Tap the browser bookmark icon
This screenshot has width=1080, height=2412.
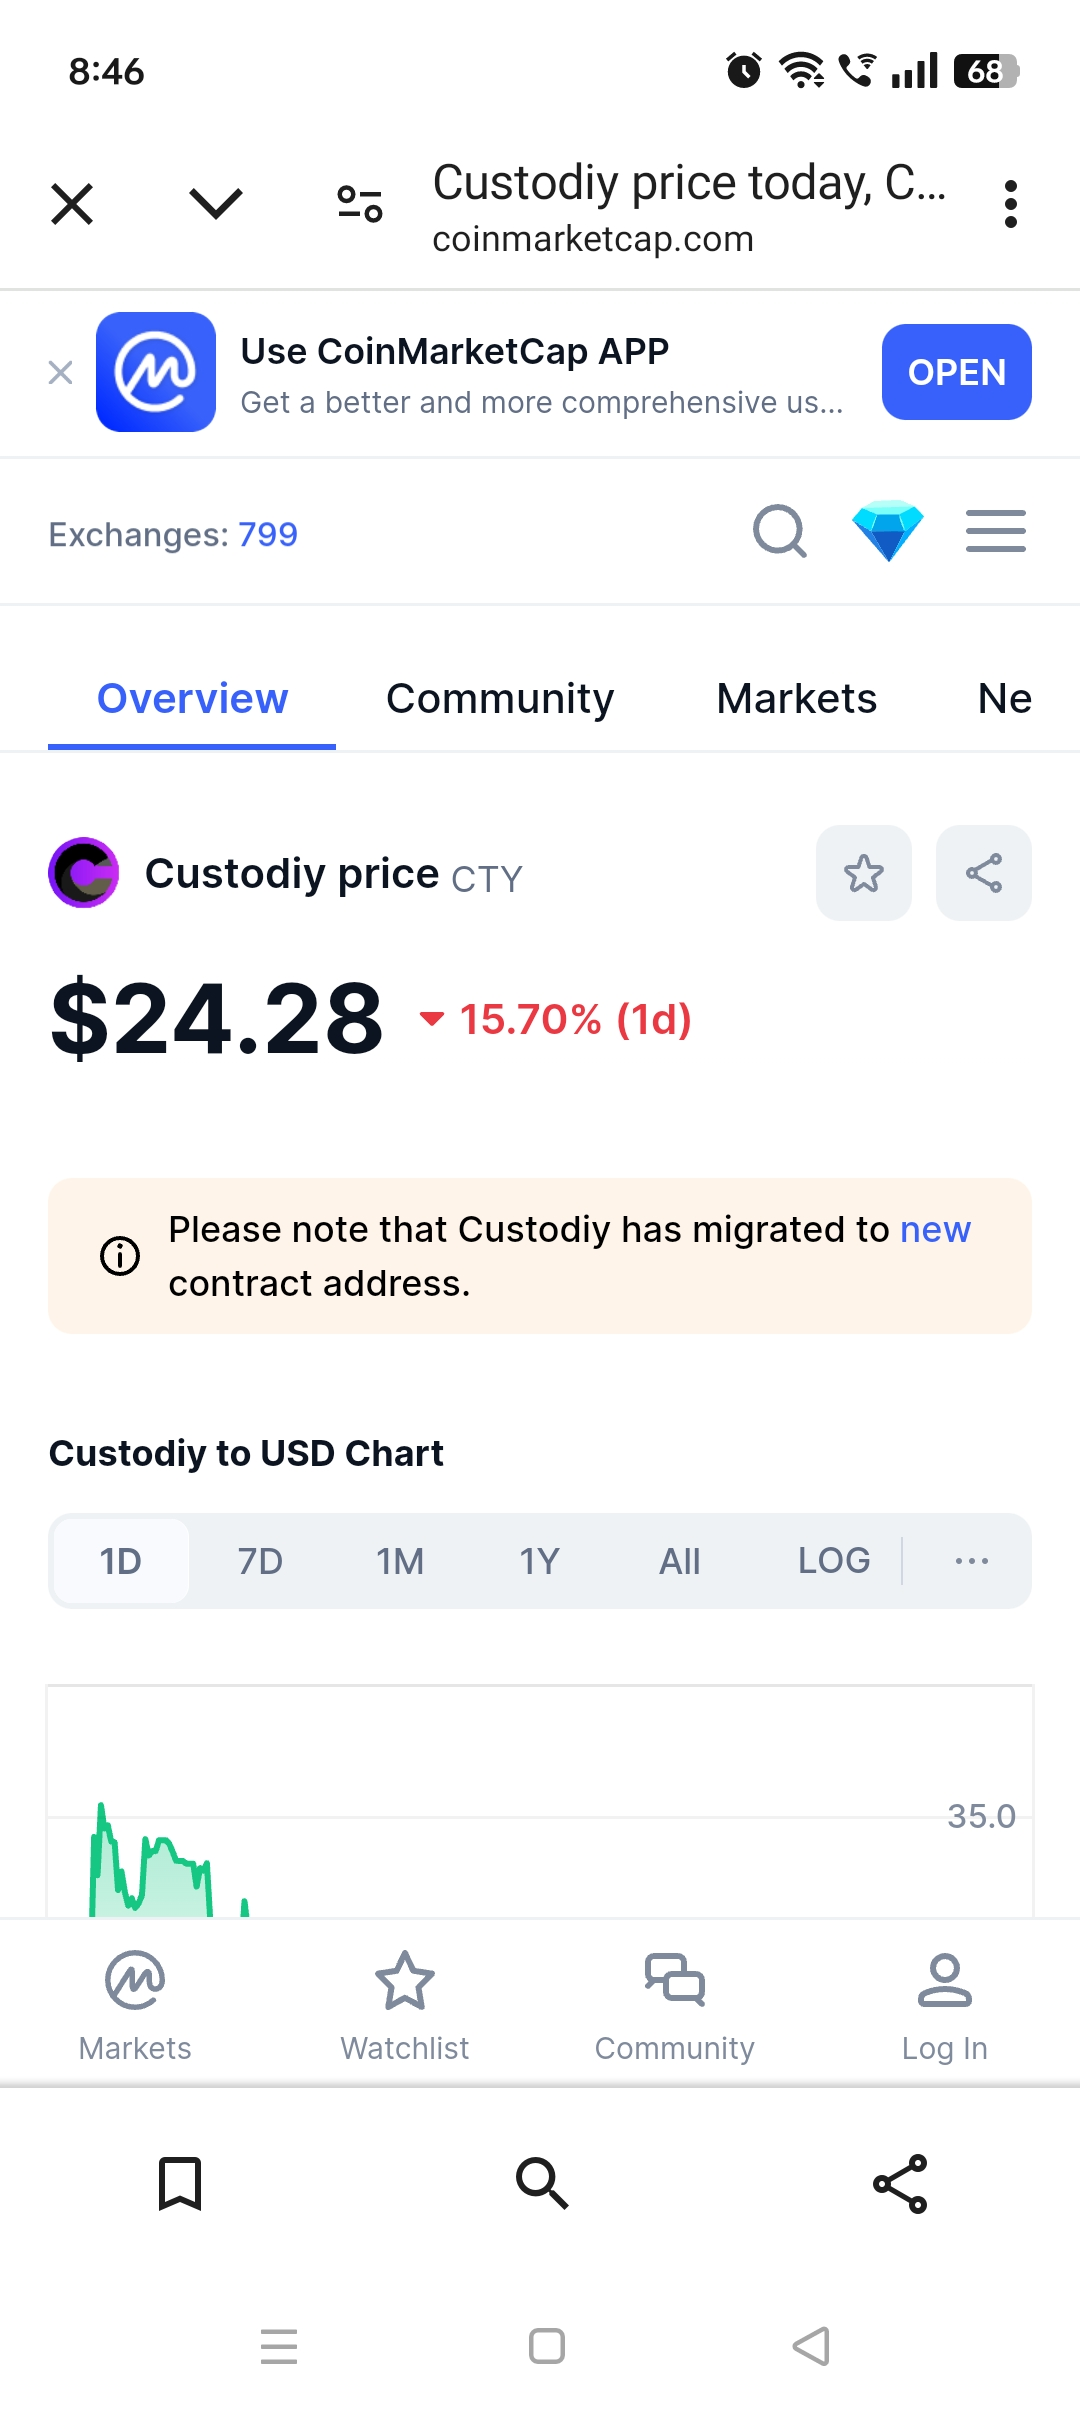180,2183
